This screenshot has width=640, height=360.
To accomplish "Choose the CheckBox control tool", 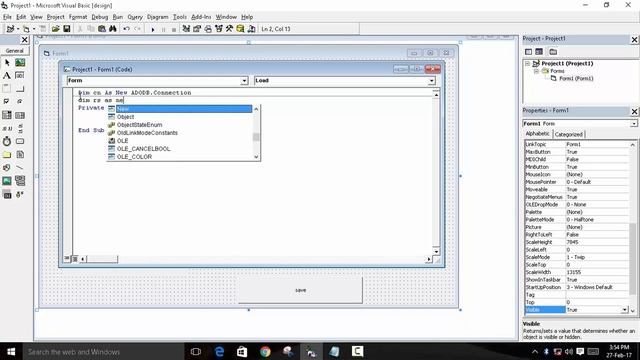I will (x=7, y=101).
